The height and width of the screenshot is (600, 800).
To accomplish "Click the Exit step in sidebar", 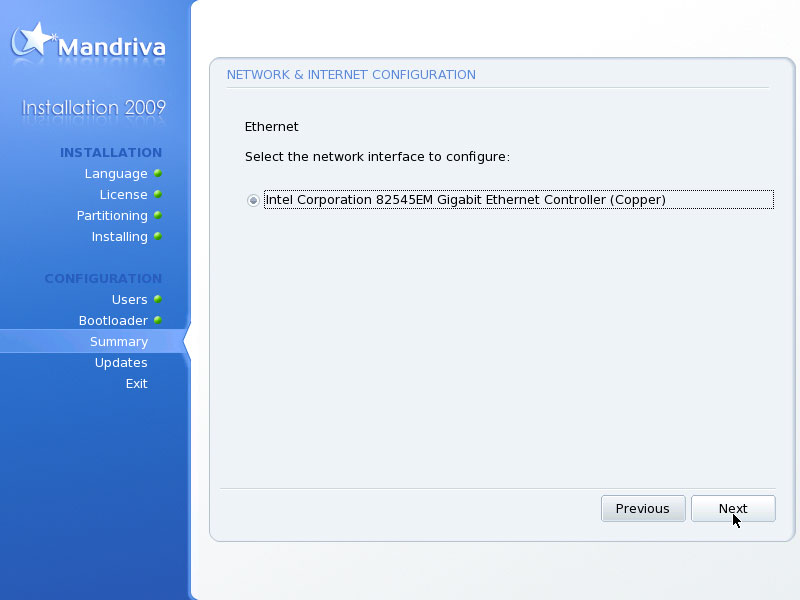I will pos(137,384).
